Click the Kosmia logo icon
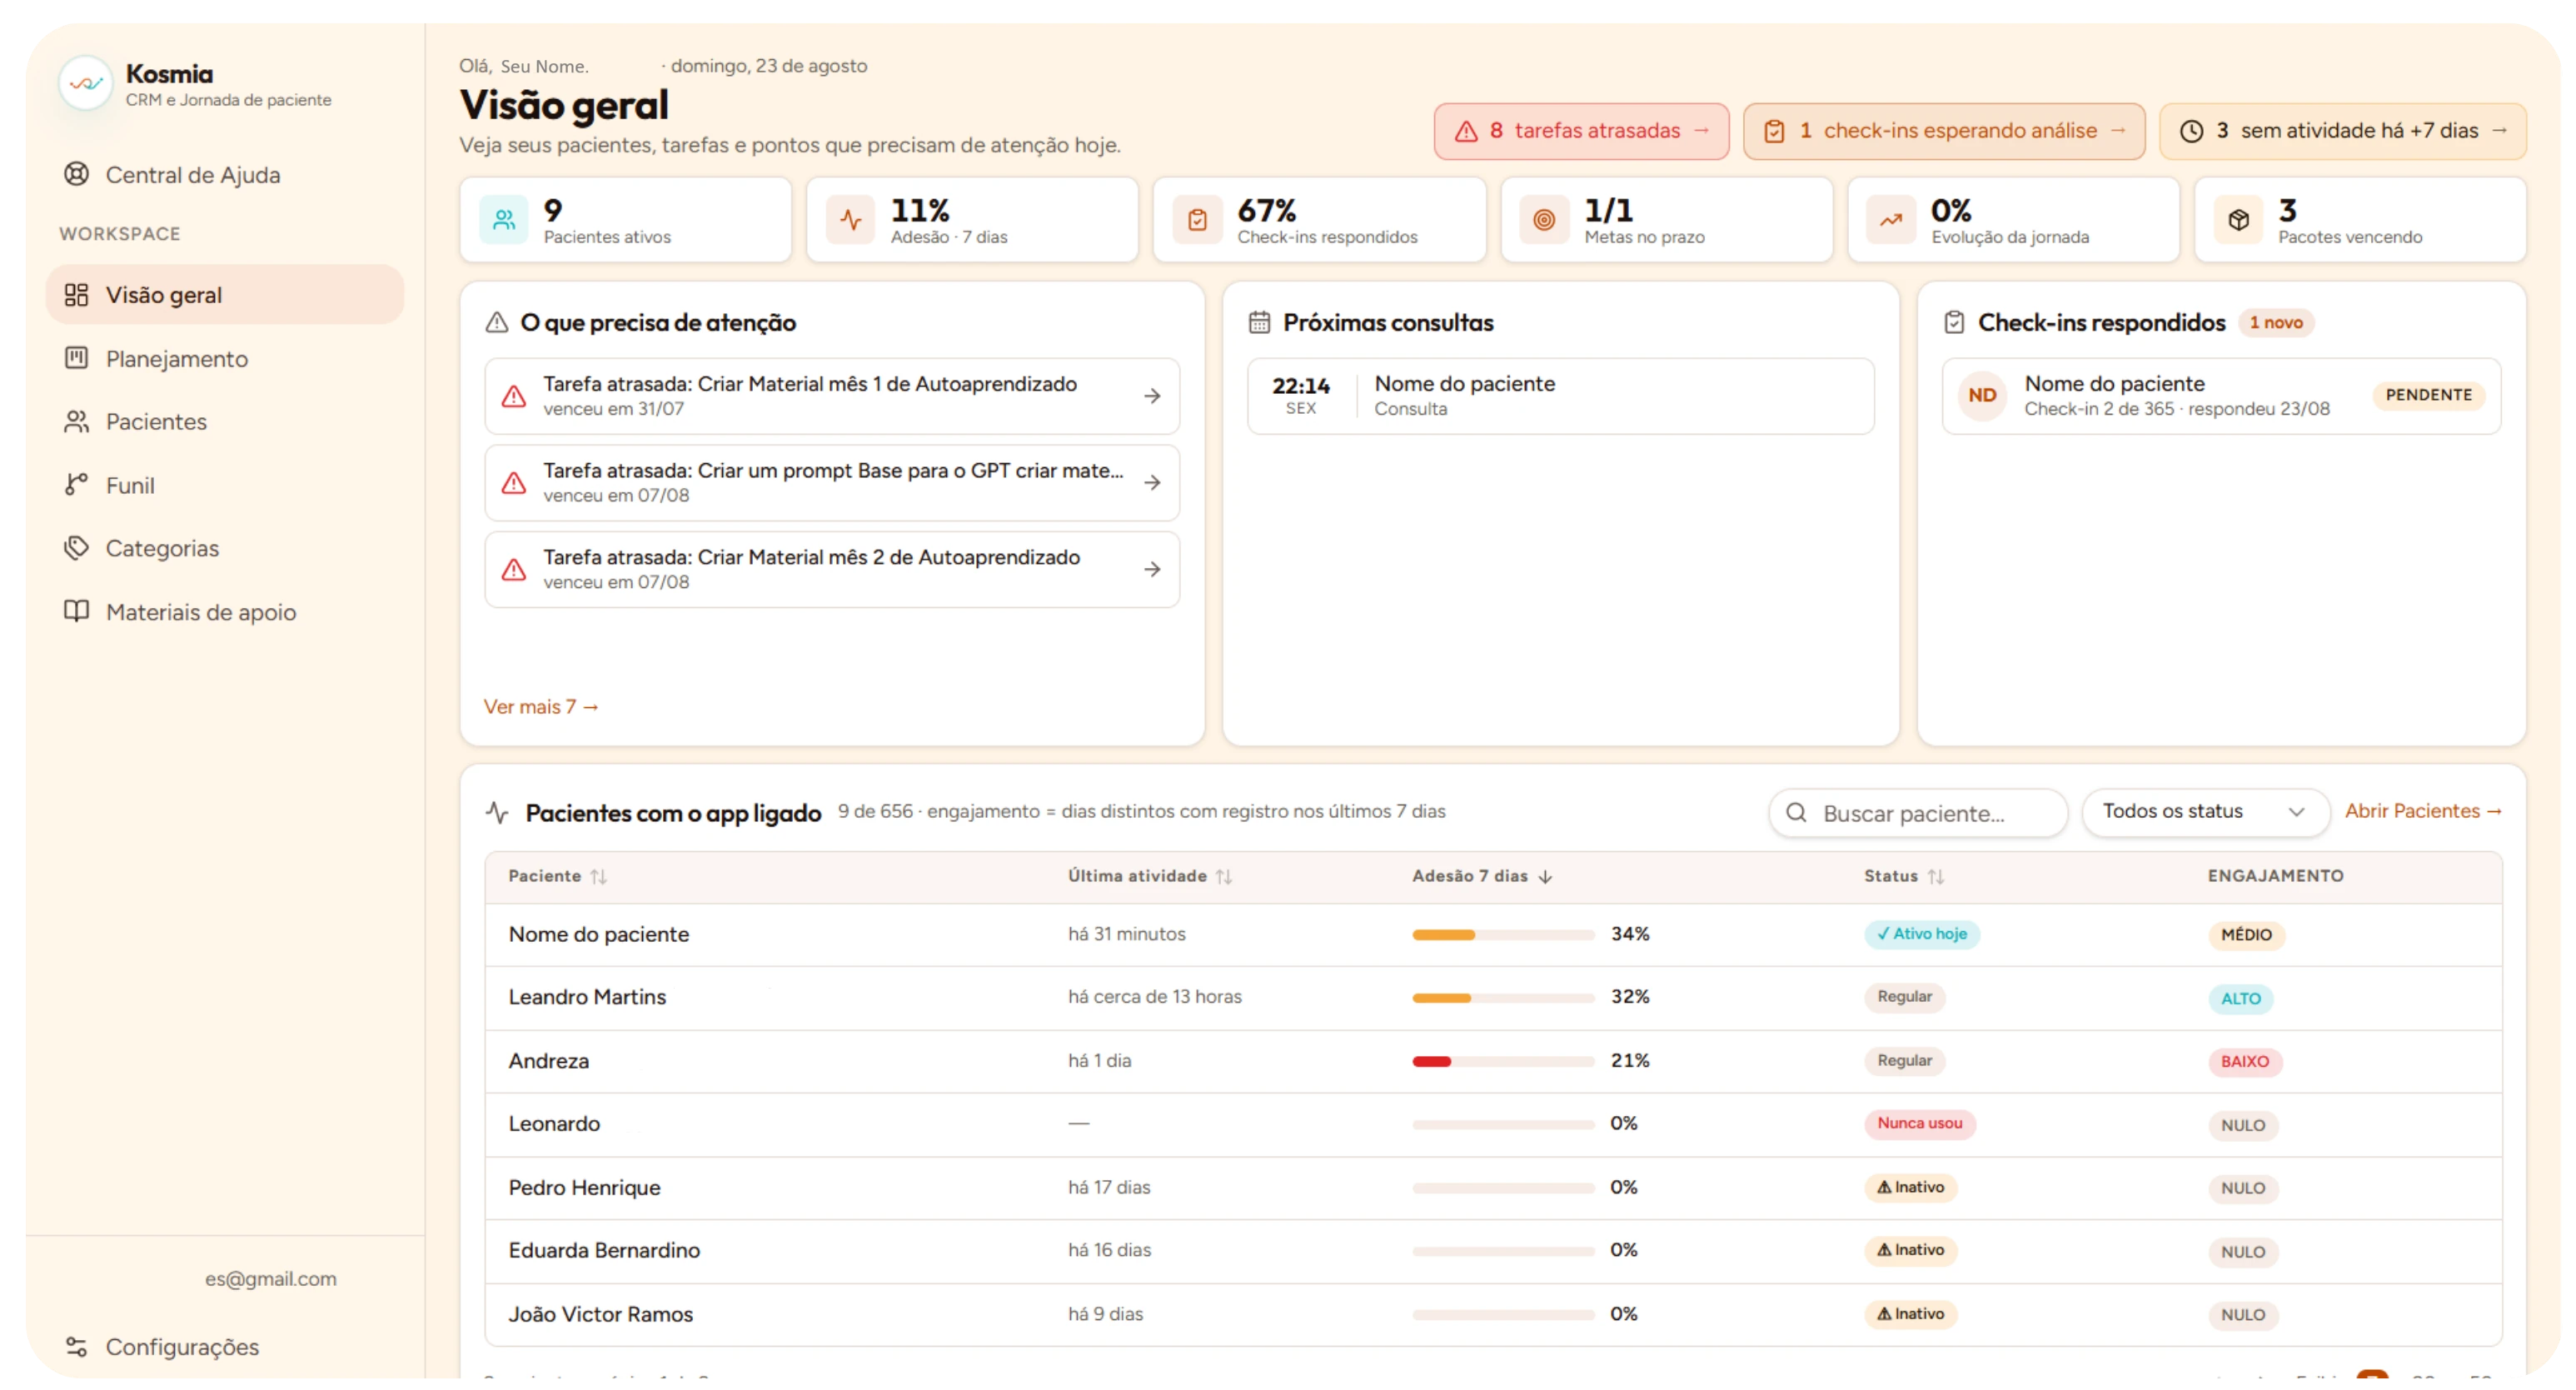Screen dimensions: 2576x1390 [x=85, y=84]
